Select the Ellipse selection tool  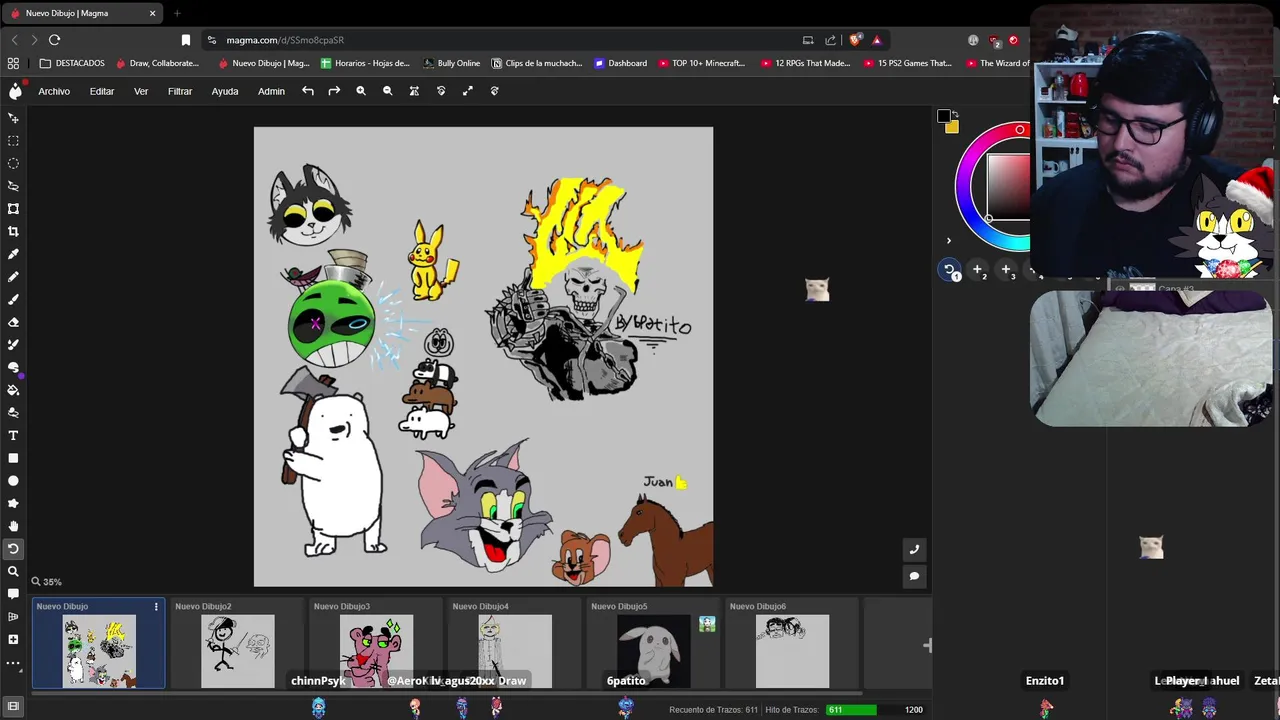point(13,163)
